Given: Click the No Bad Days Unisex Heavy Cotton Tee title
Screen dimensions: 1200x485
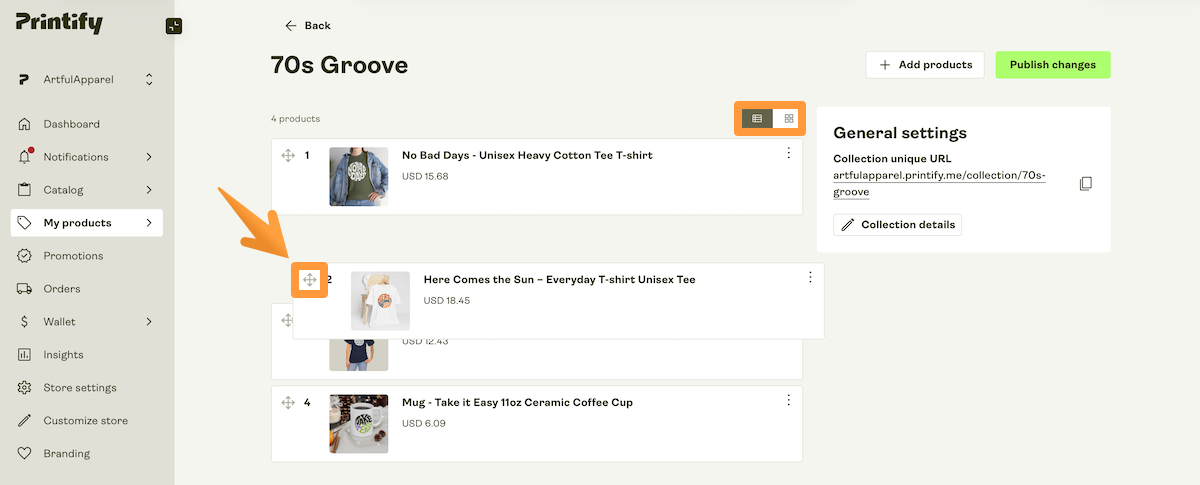Looking at the screenshot, I should (527, 156).
